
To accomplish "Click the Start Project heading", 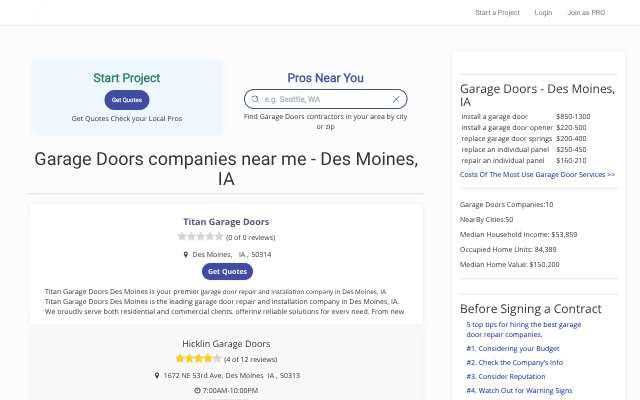I will [127, 78].
